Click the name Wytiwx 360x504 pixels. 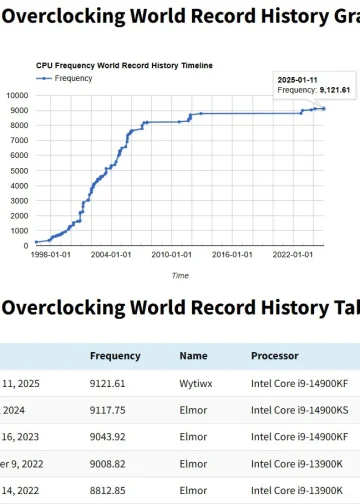point(196,384)
